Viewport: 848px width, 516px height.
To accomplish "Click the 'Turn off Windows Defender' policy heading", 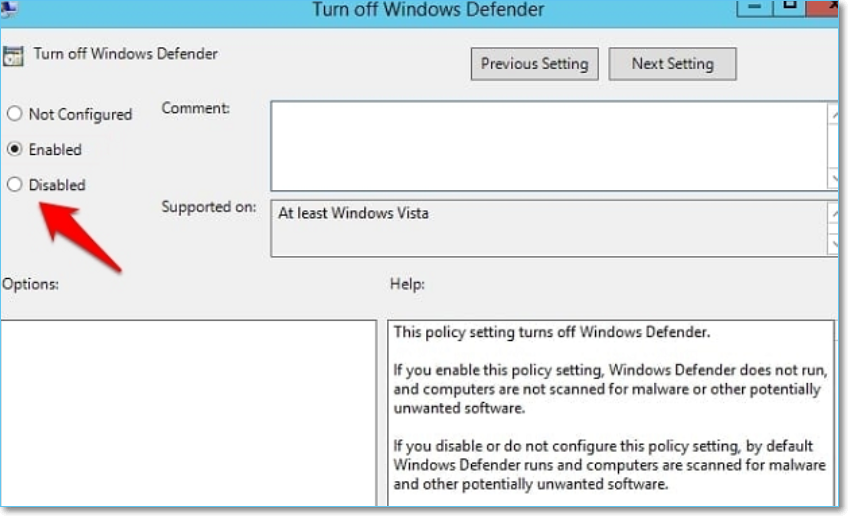I will coord(125,54).
